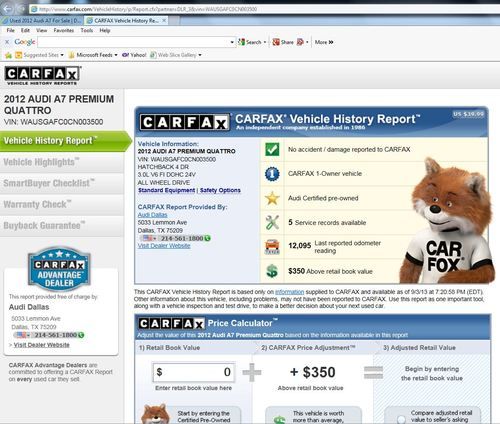Image resolution: width=500 pixels, height=424 pixels.
Task: Select SmartBuyer Checklist sidebar tab
Action: click(x=62, y=184)
